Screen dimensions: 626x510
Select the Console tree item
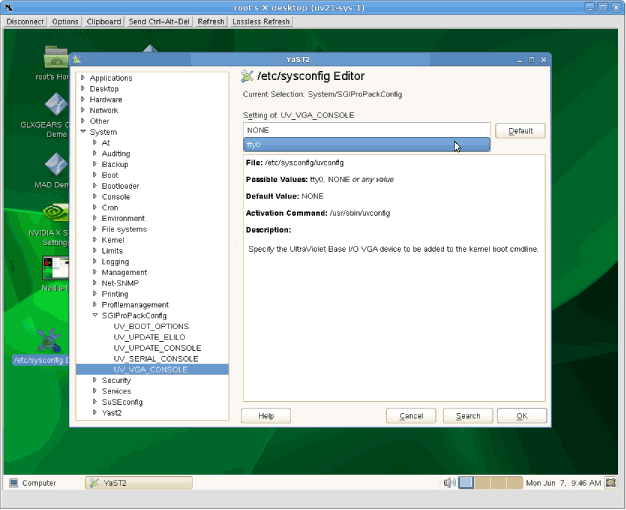(116, 197)
